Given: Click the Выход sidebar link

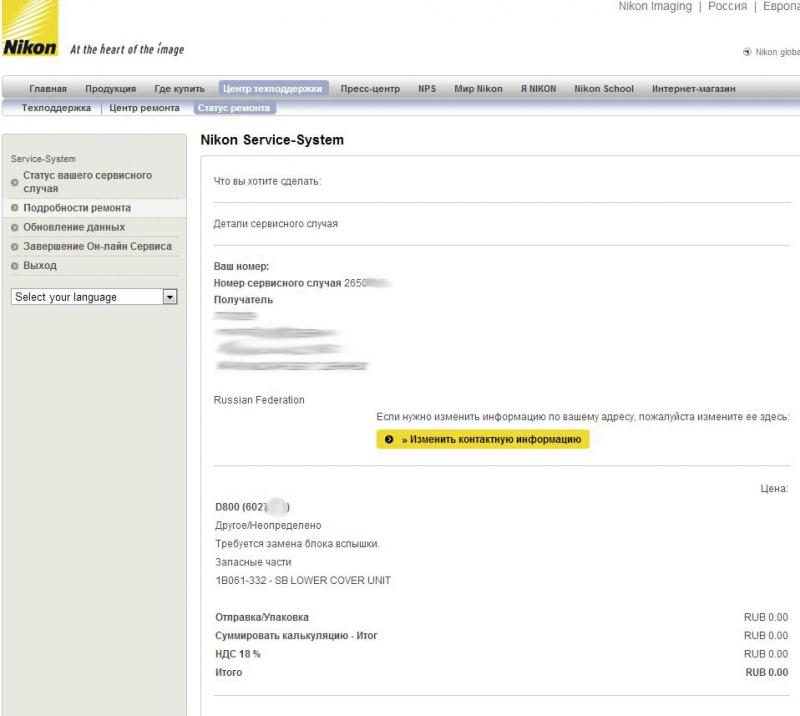Looking at the screenshot, I should coord(40,265).
